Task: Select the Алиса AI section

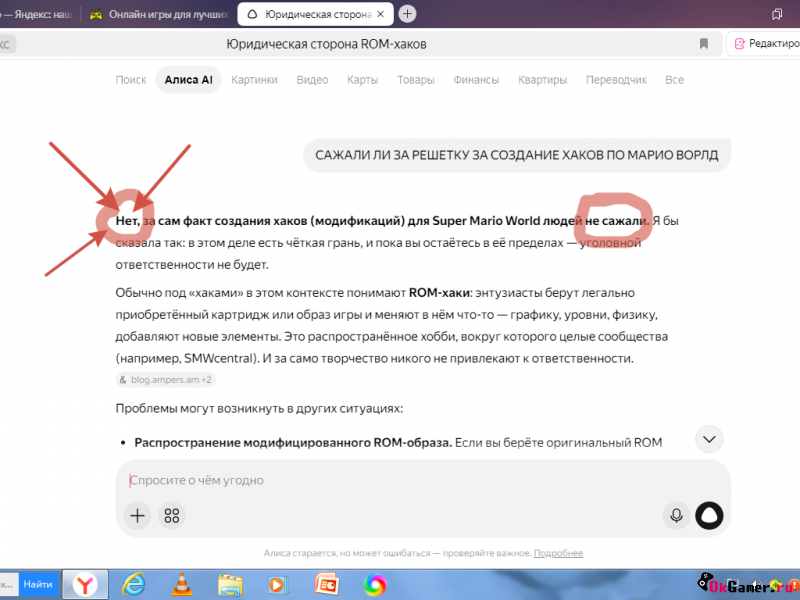Action: tap(188, 80)
